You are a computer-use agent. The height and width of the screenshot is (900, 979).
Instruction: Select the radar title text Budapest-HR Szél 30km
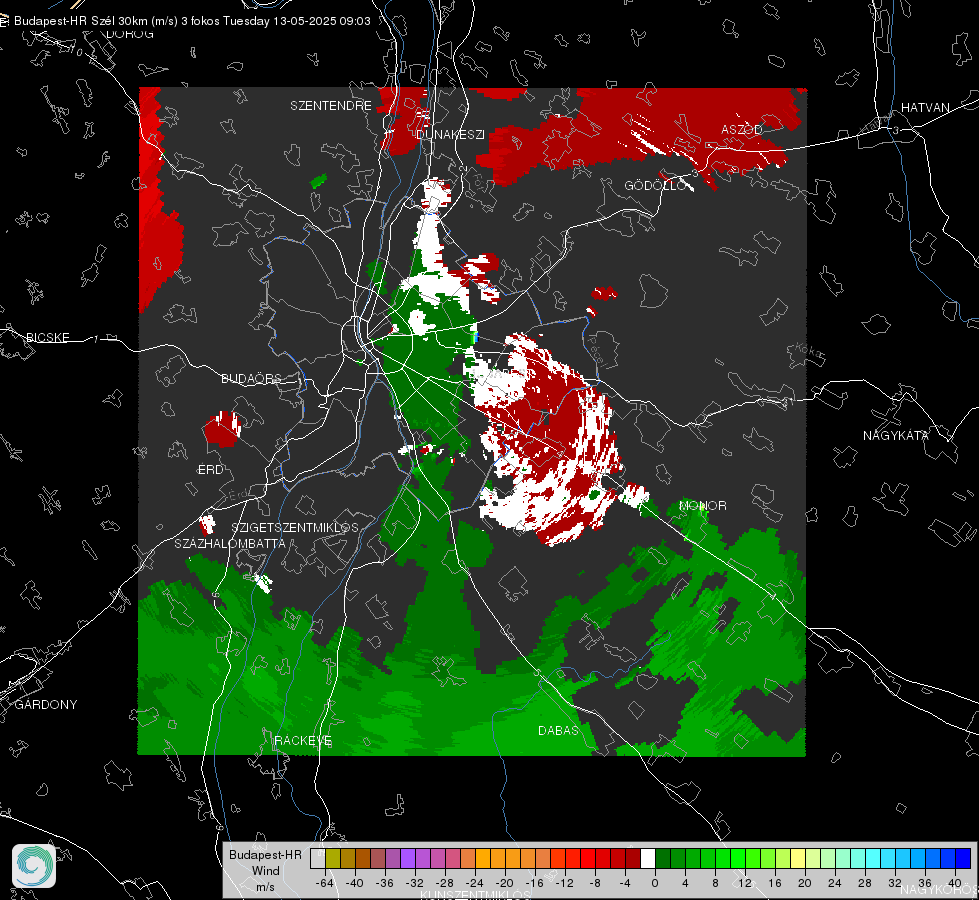81,21
